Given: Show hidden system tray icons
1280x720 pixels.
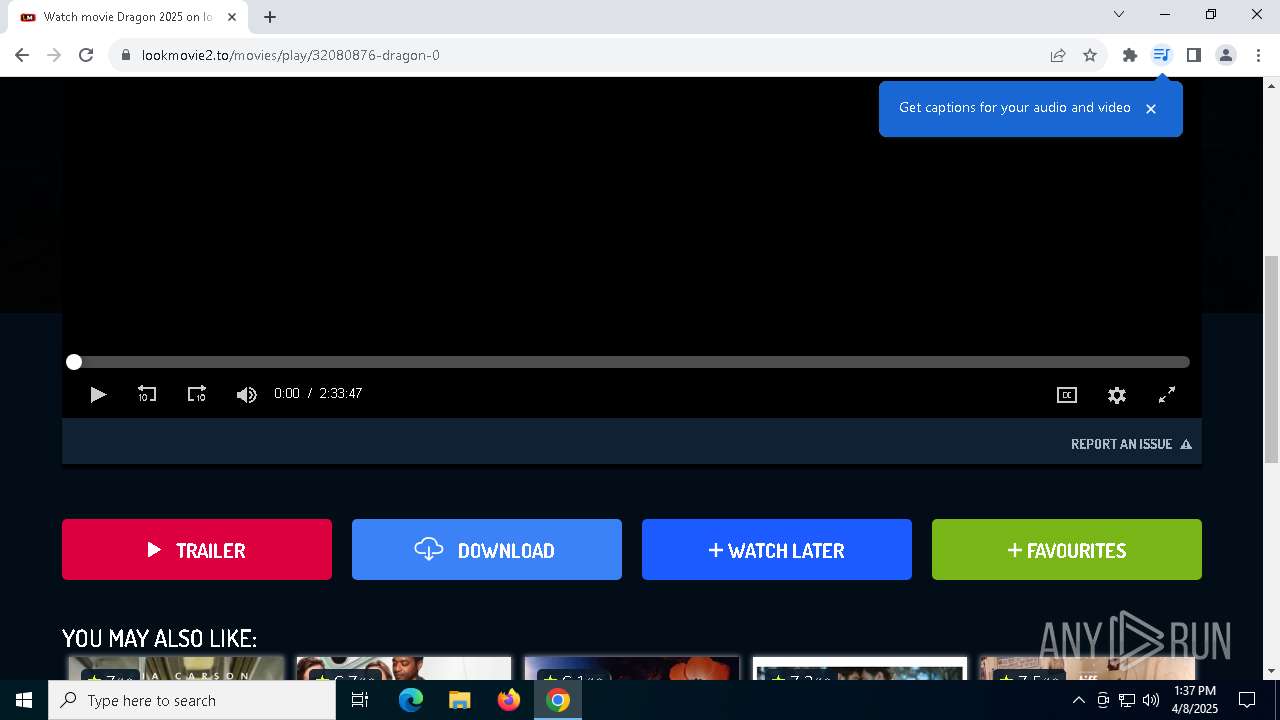Looking at the screenshot, I should (1078, 700).
